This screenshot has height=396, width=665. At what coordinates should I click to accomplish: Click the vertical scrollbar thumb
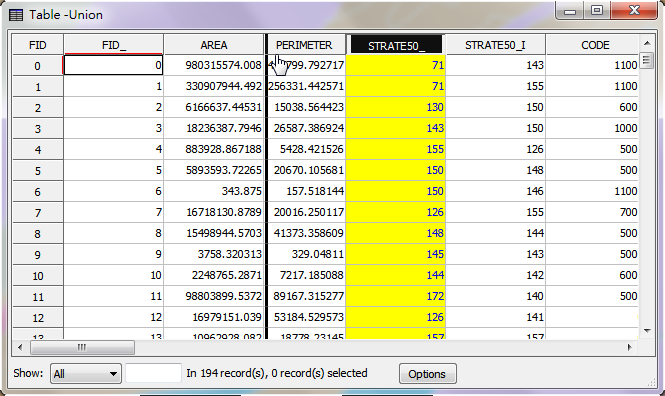(x=647, y=60)
